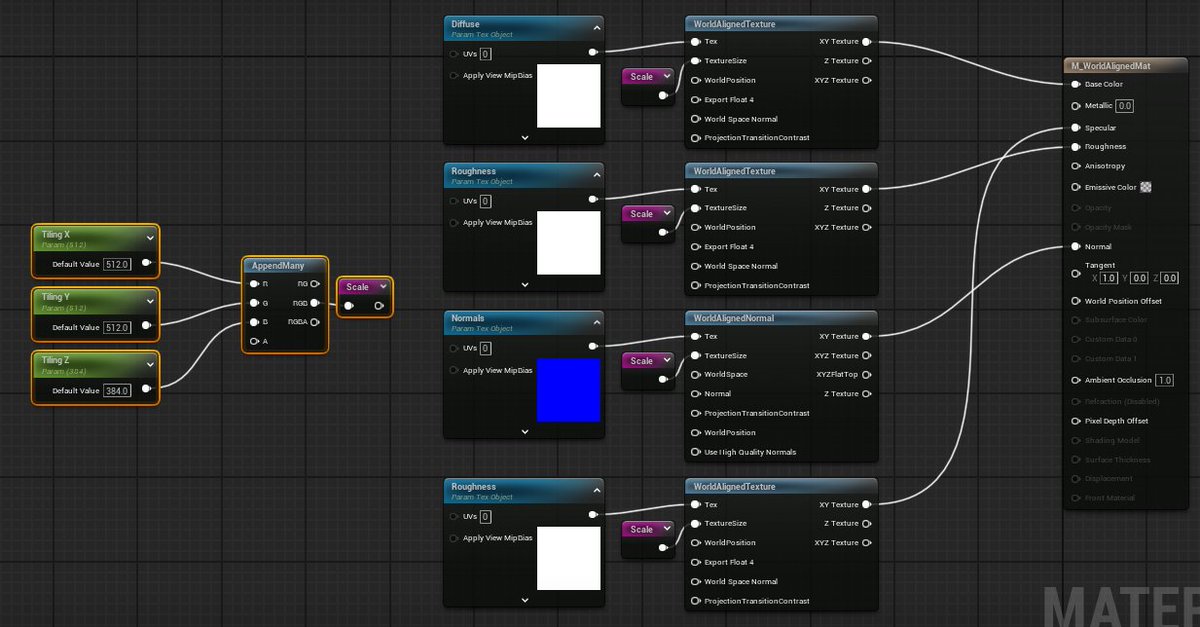The width and height of the screenshot is (1200, 627).
Task: Click the white Diffuse texture preview
Action: (x=569, y=96)
